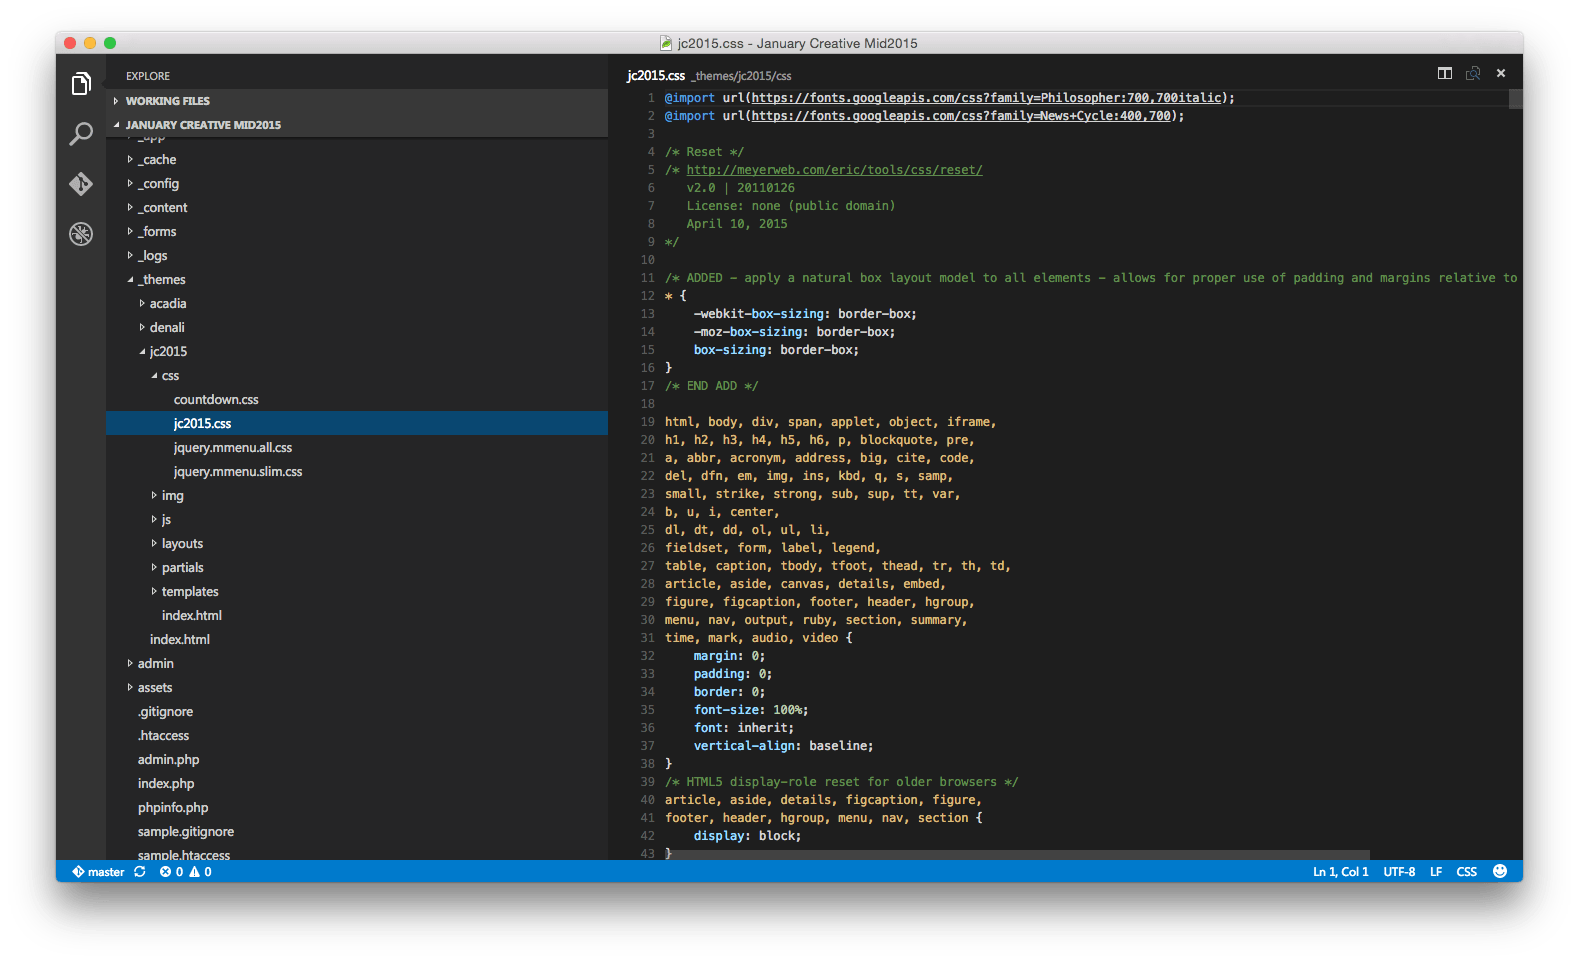The width and height of the screenshot is (1579, 962).
Task: Close the jc2015.css editor
Action: [x=1500, y=73]
